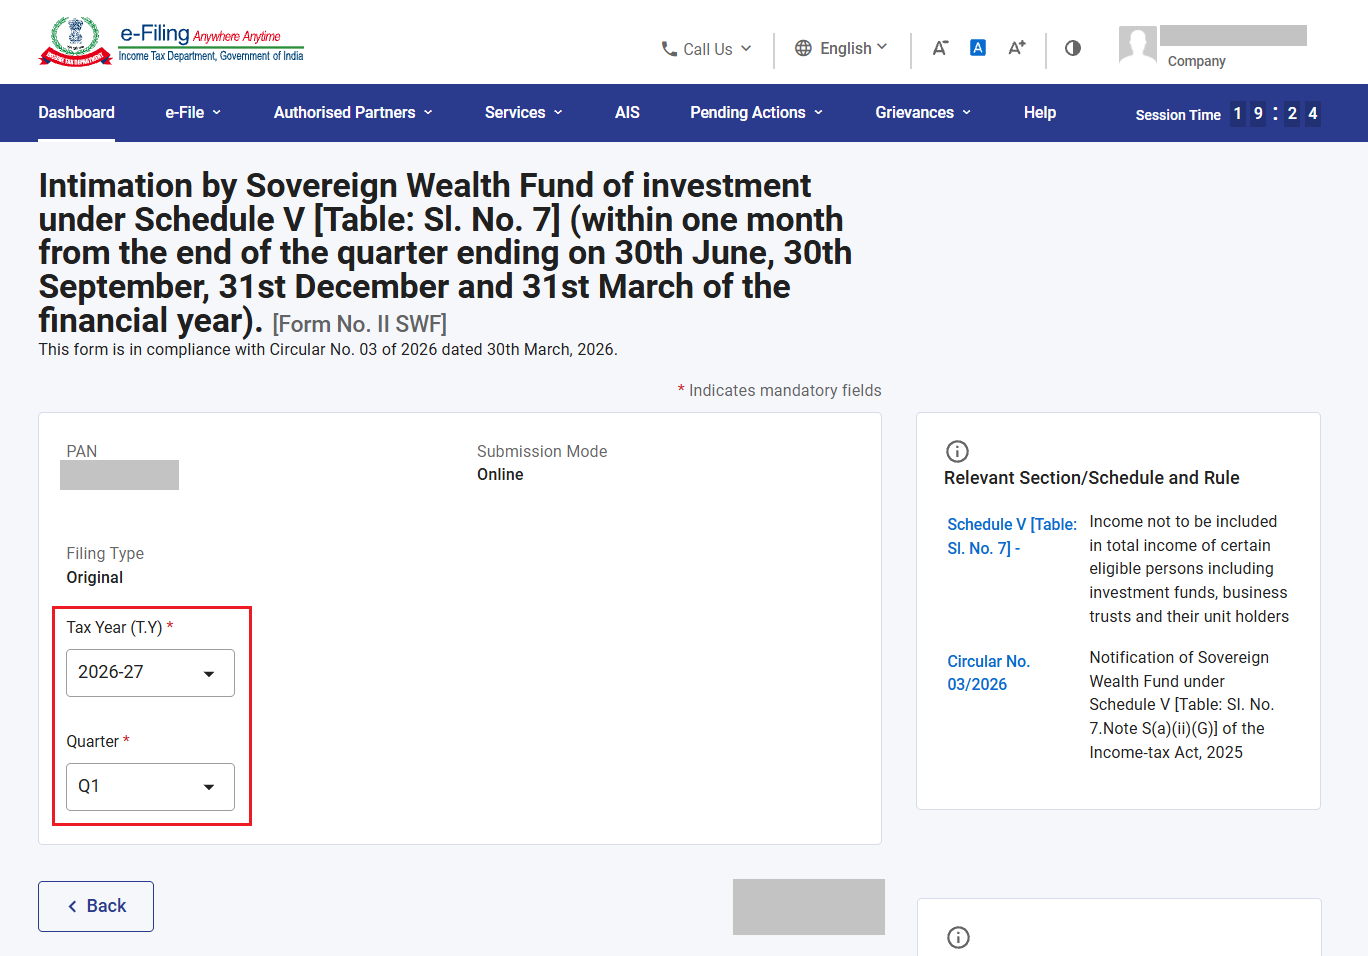1368x956 pixels.
Task: Open the Circular No. 03/2026 link
Action: tap(988, 673)
